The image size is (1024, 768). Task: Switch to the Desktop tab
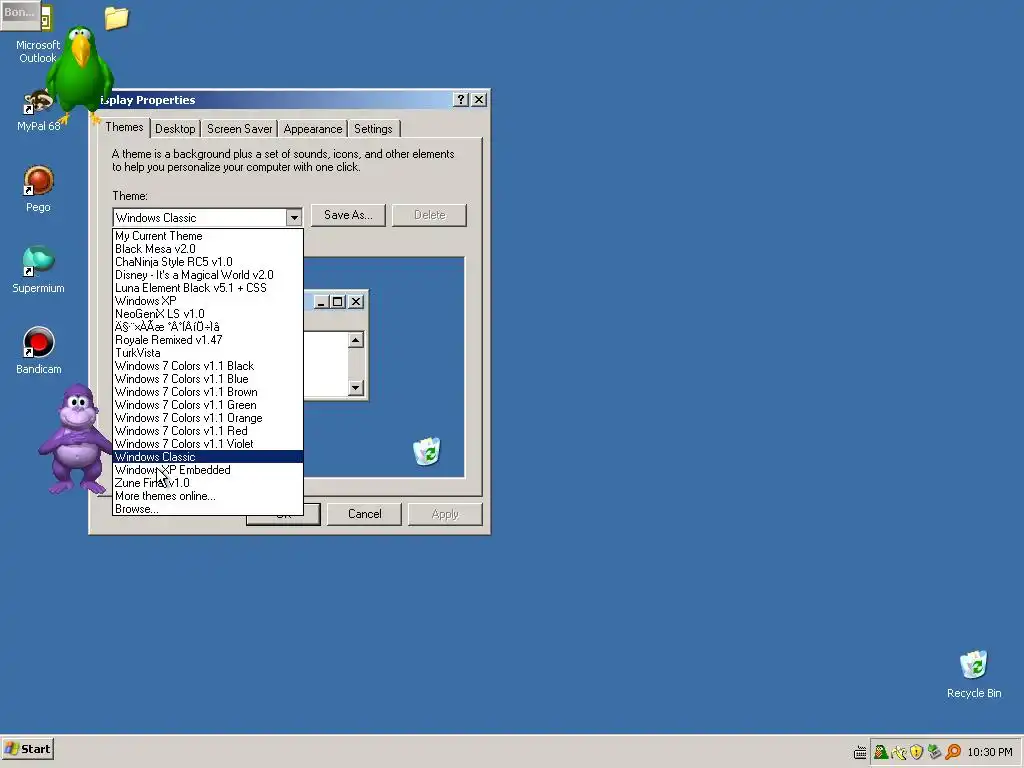175,129
